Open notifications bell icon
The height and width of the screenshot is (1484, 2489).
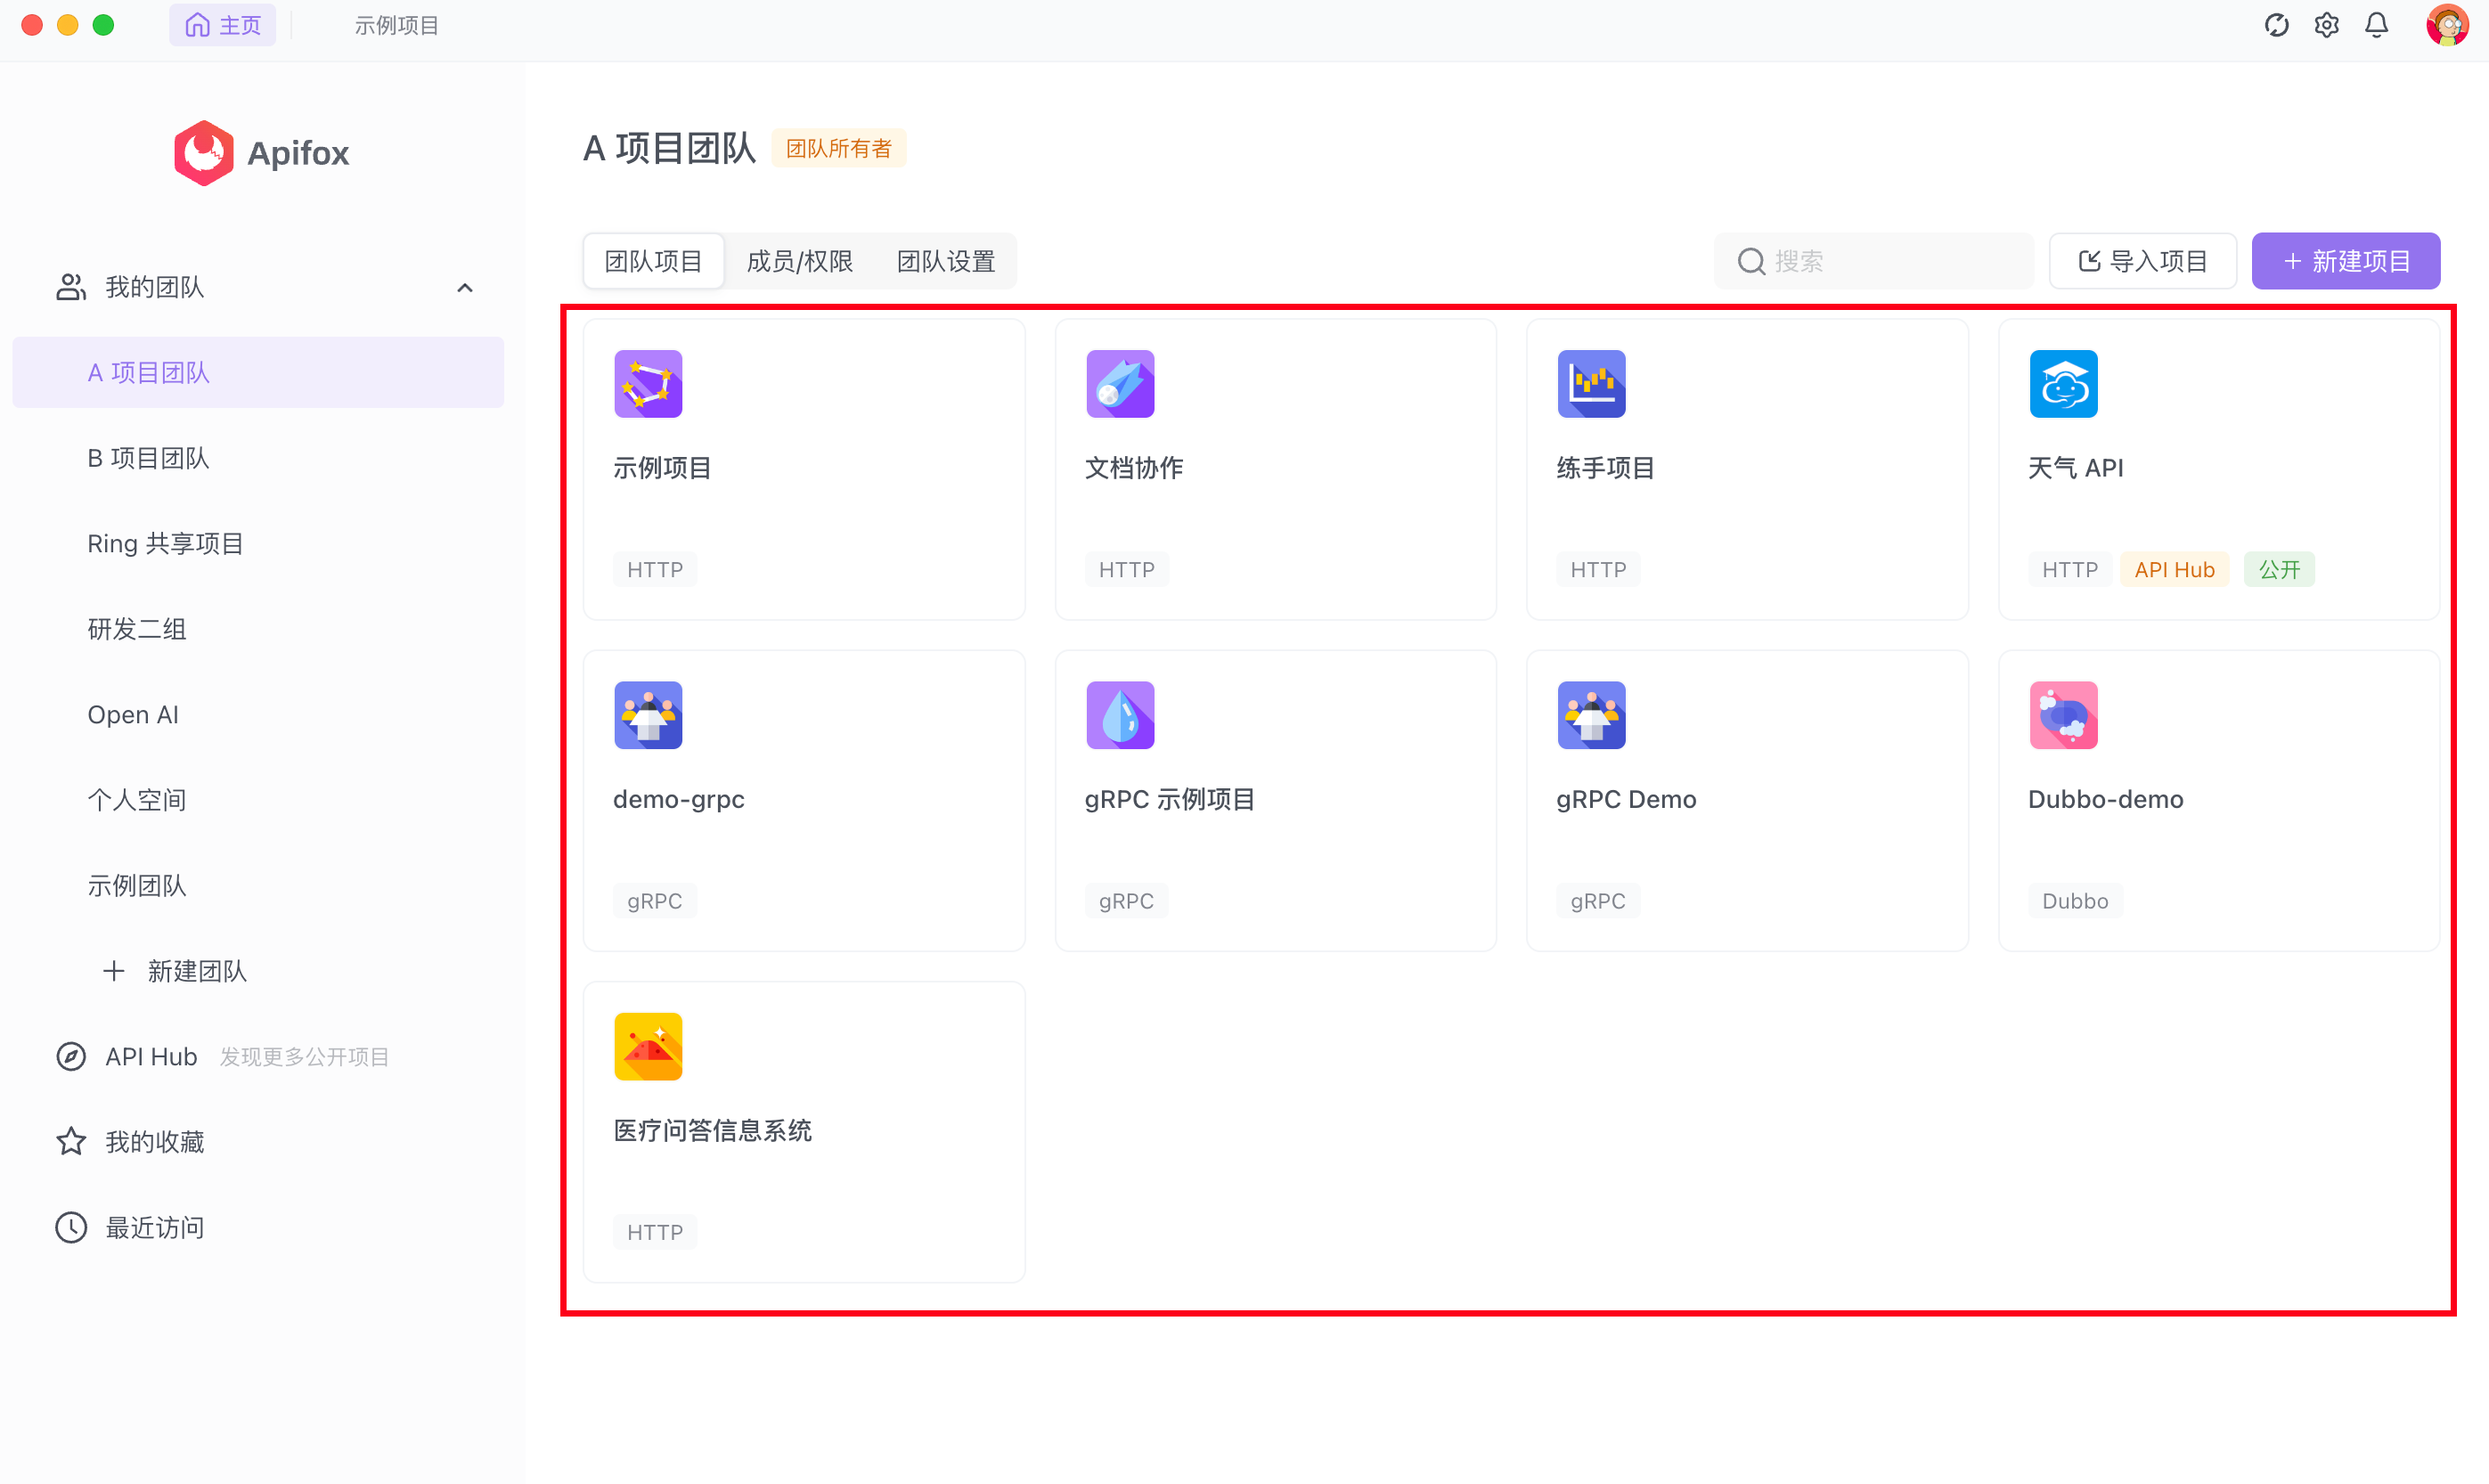[x=2376, y=25]
